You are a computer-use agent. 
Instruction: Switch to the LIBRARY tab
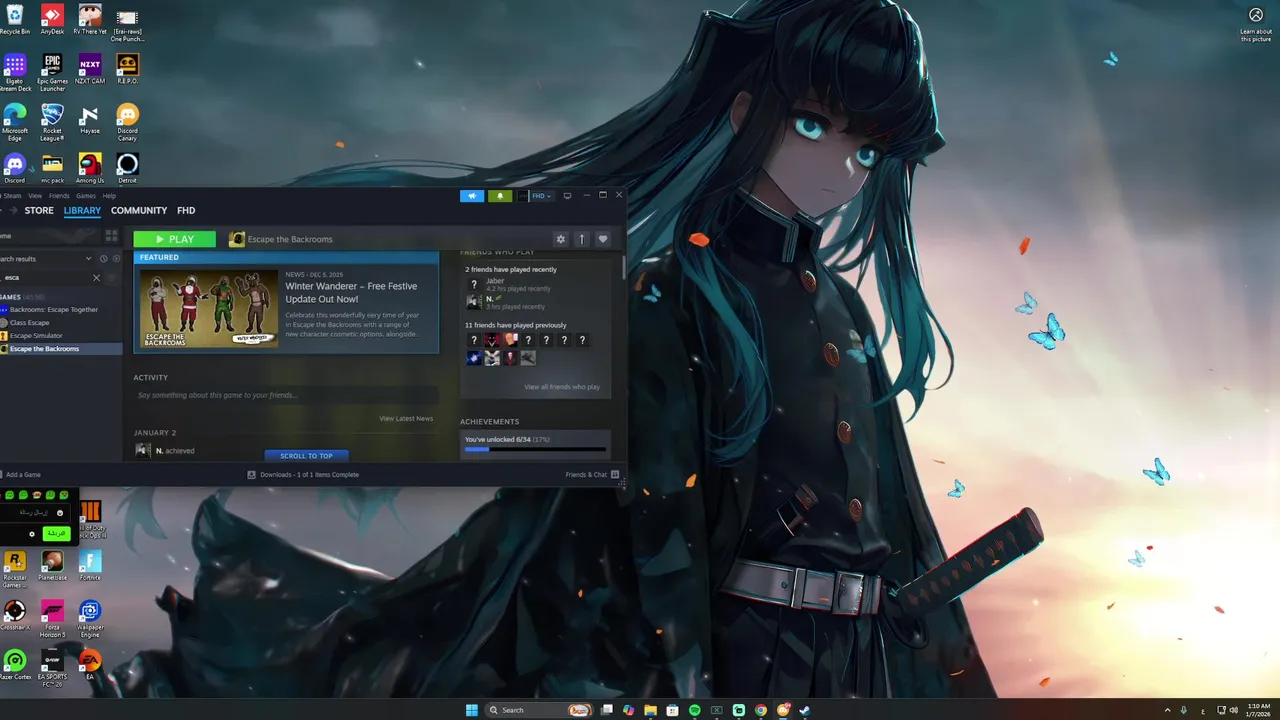[x=82, y=211]
